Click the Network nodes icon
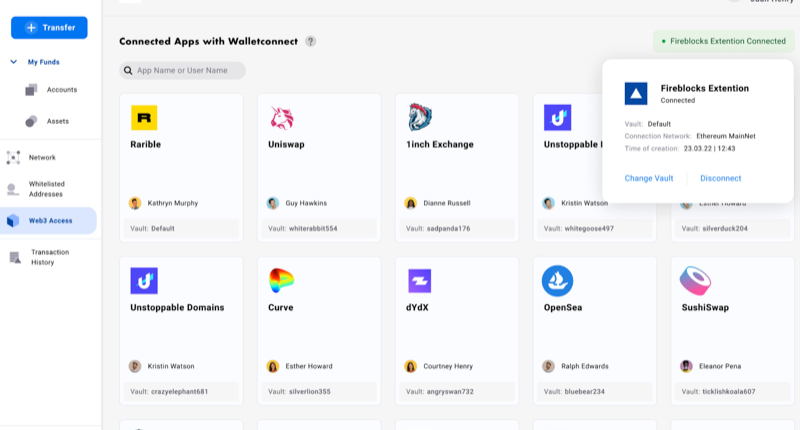 click(x=13, y=158)
